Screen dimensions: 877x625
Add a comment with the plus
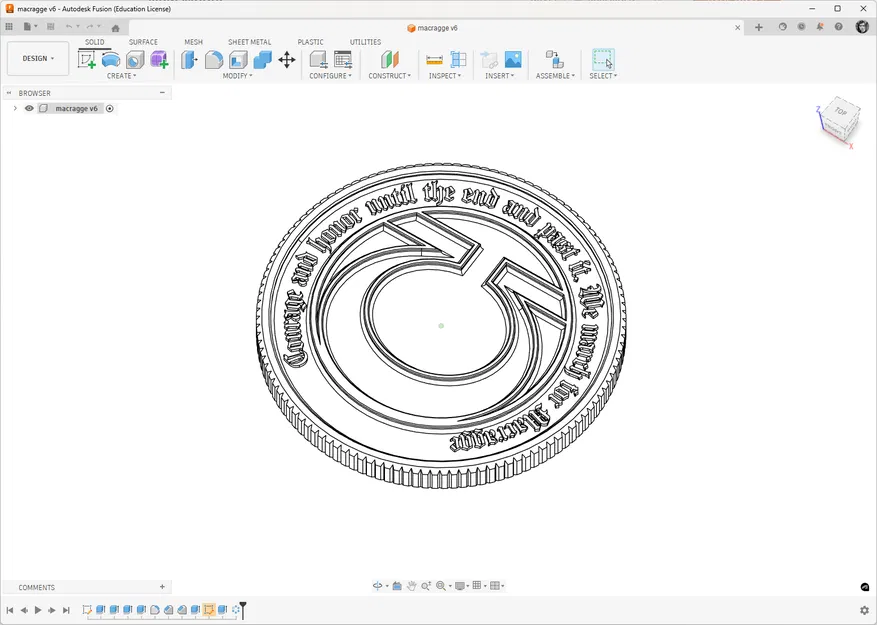162,587
